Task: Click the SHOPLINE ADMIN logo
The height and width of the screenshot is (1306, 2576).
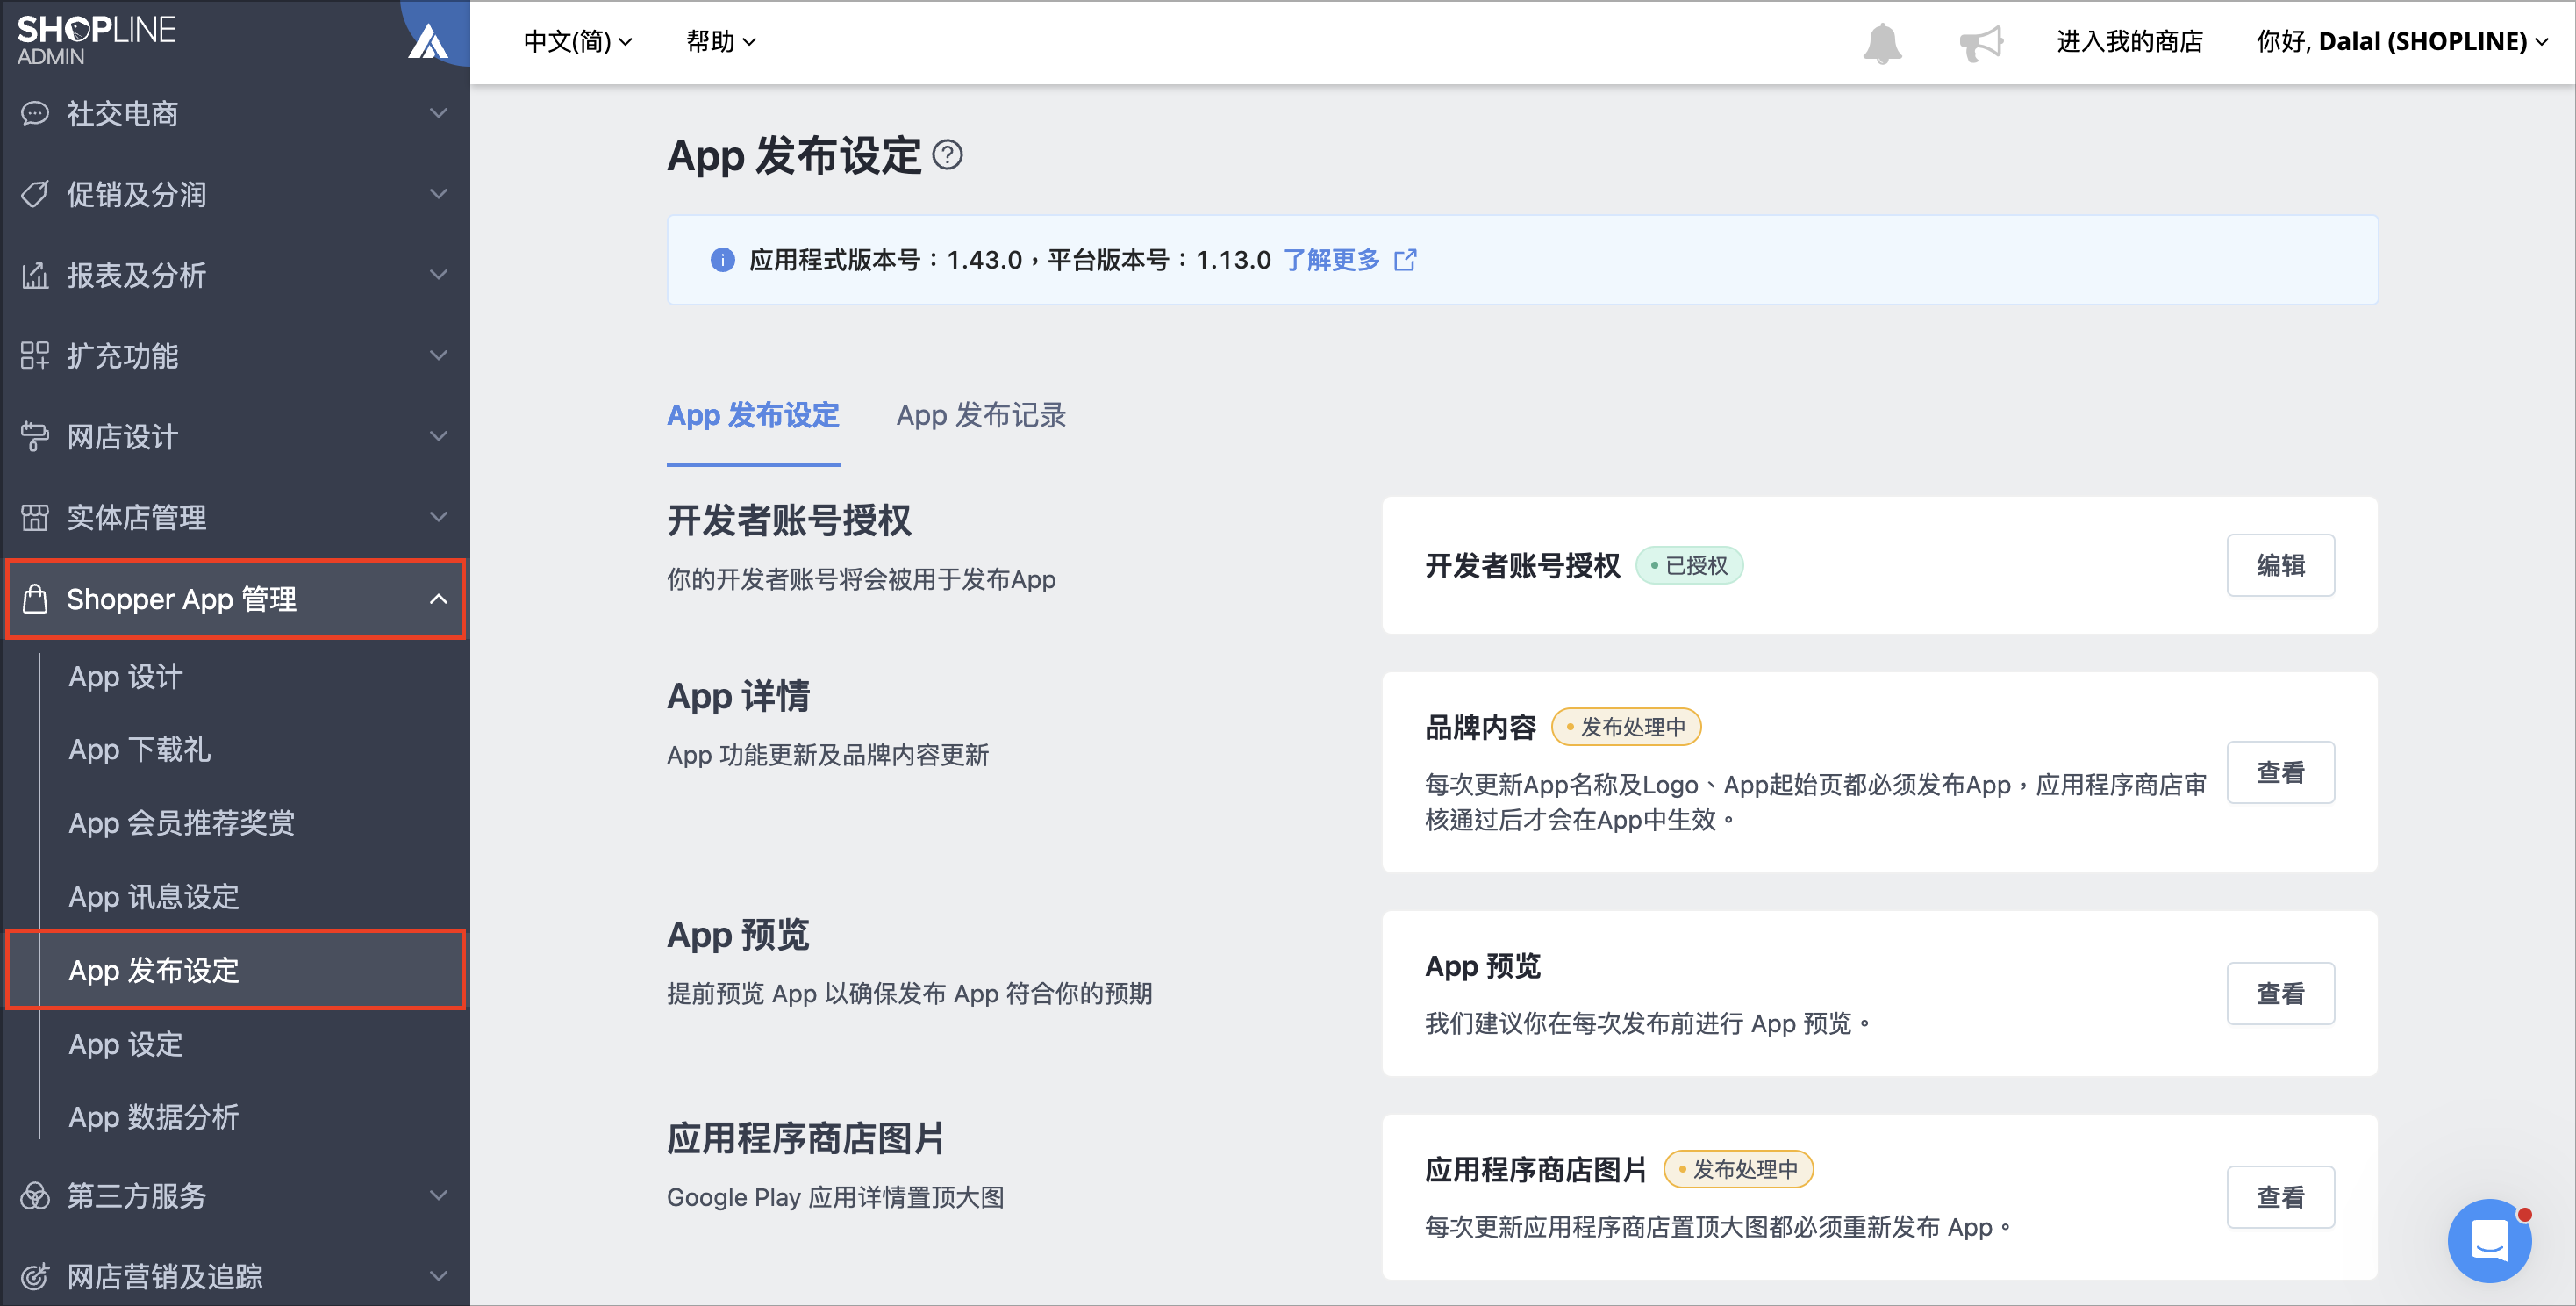Action: (x=96, y=40)
